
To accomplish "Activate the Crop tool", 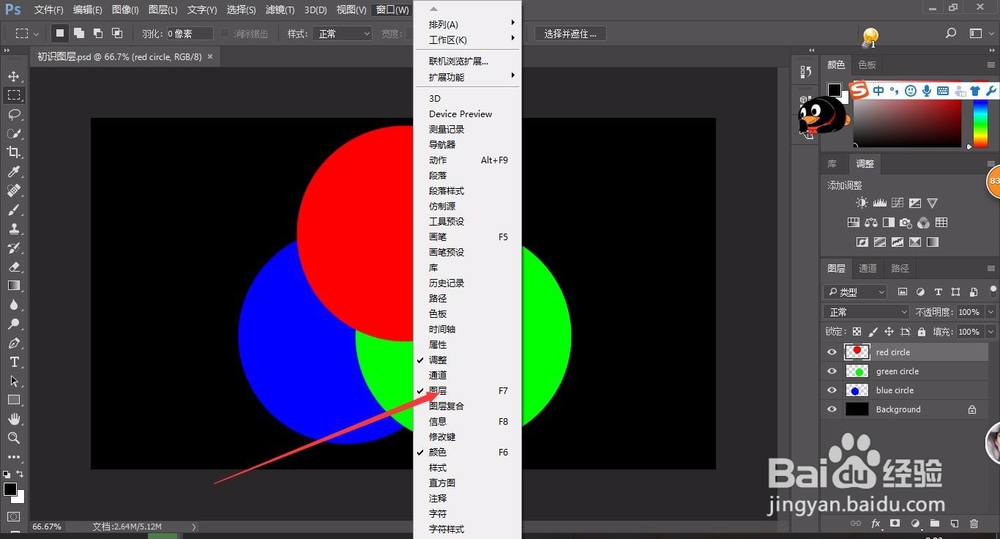I will [x=13, y=152].
